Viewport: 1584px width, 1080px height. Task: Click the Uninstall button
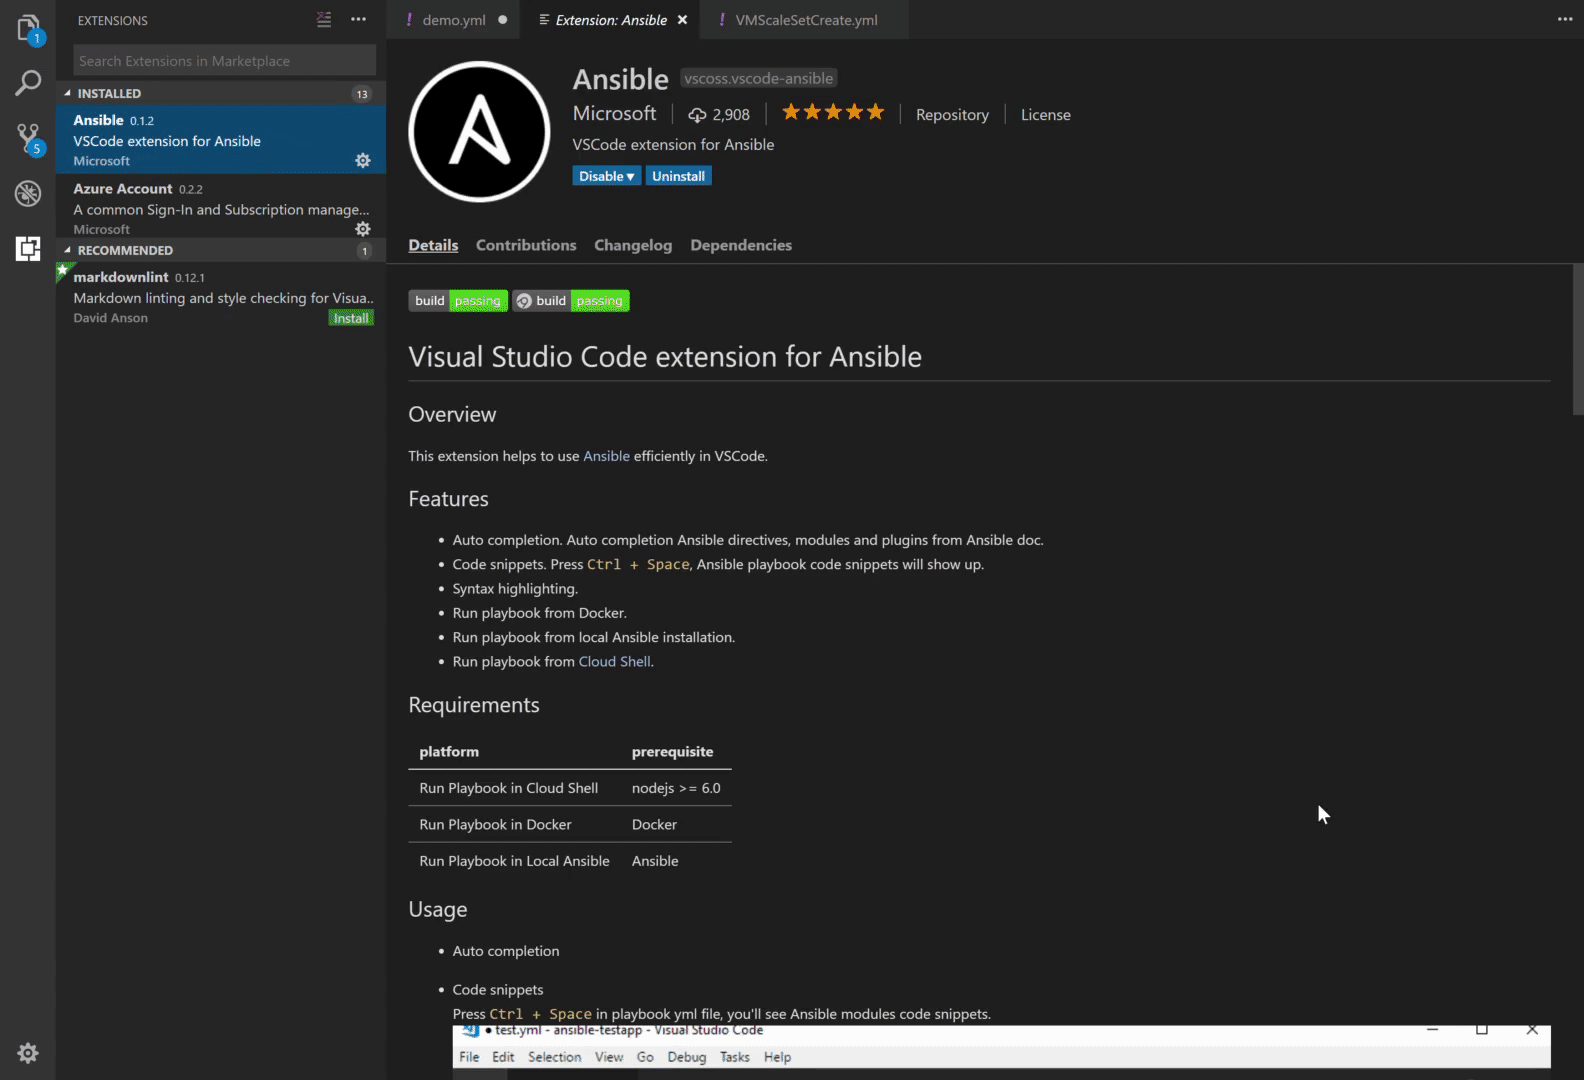tap(679, 176)
